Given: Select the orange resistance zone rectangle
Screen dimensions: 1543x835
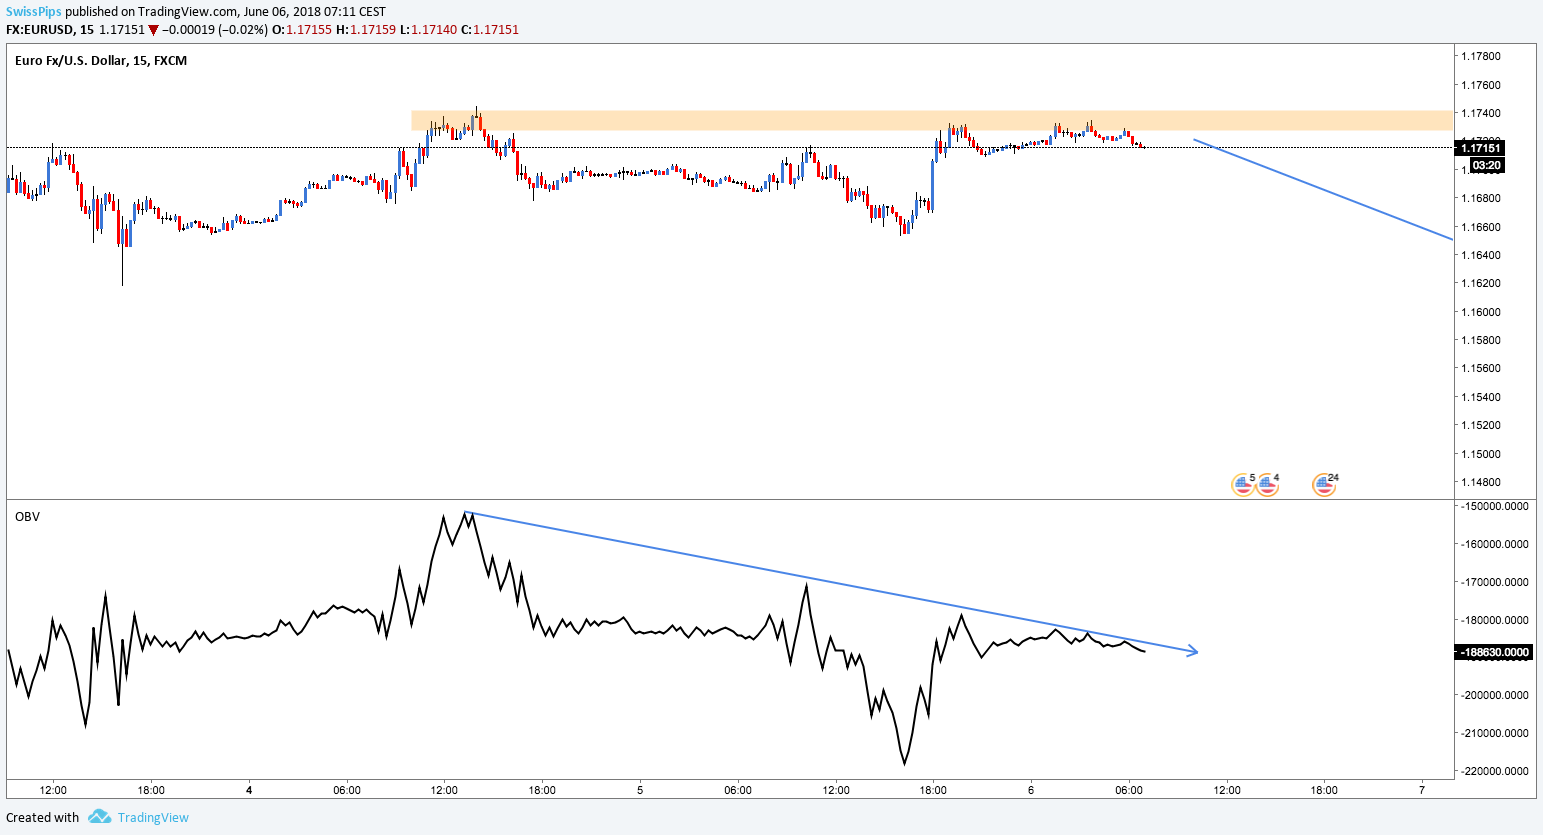Looking at the screenshot, I should point(932,120).
